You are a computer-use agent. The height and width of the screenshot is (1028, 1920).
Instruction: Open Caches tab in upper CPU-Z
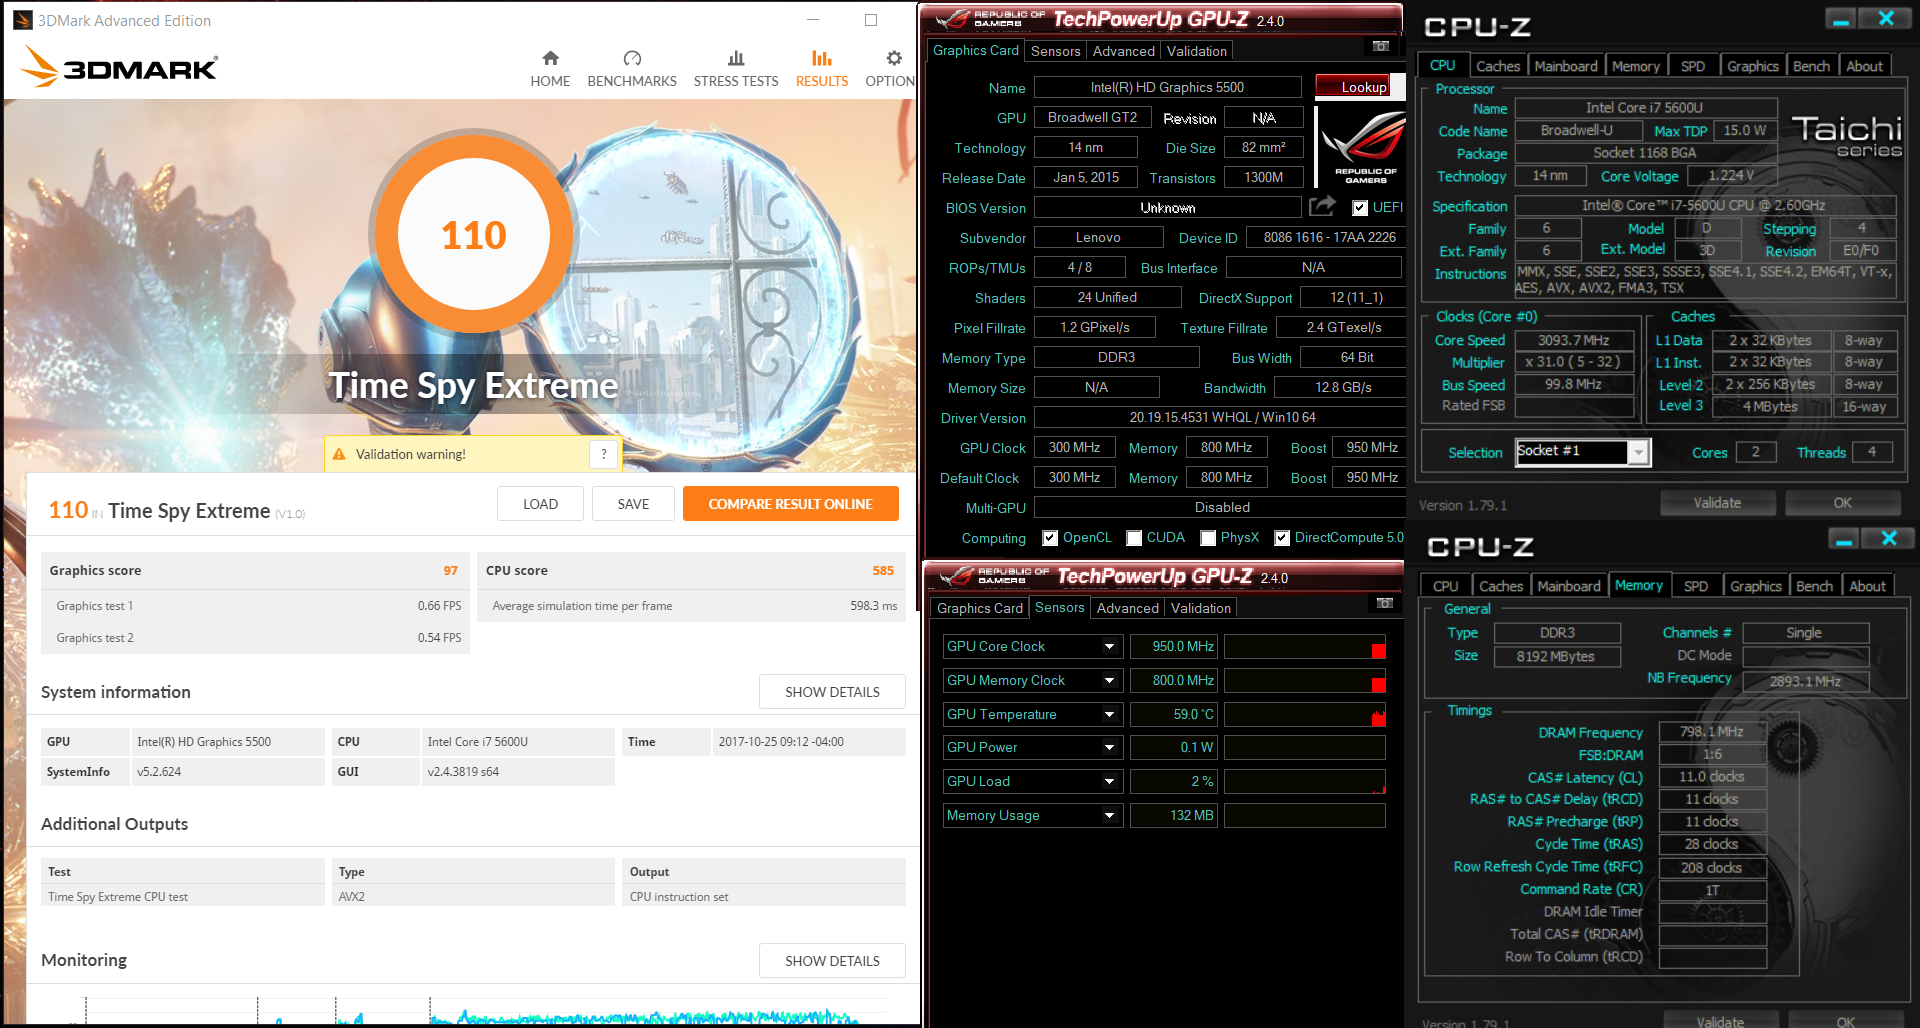[x=1497, y=66]
